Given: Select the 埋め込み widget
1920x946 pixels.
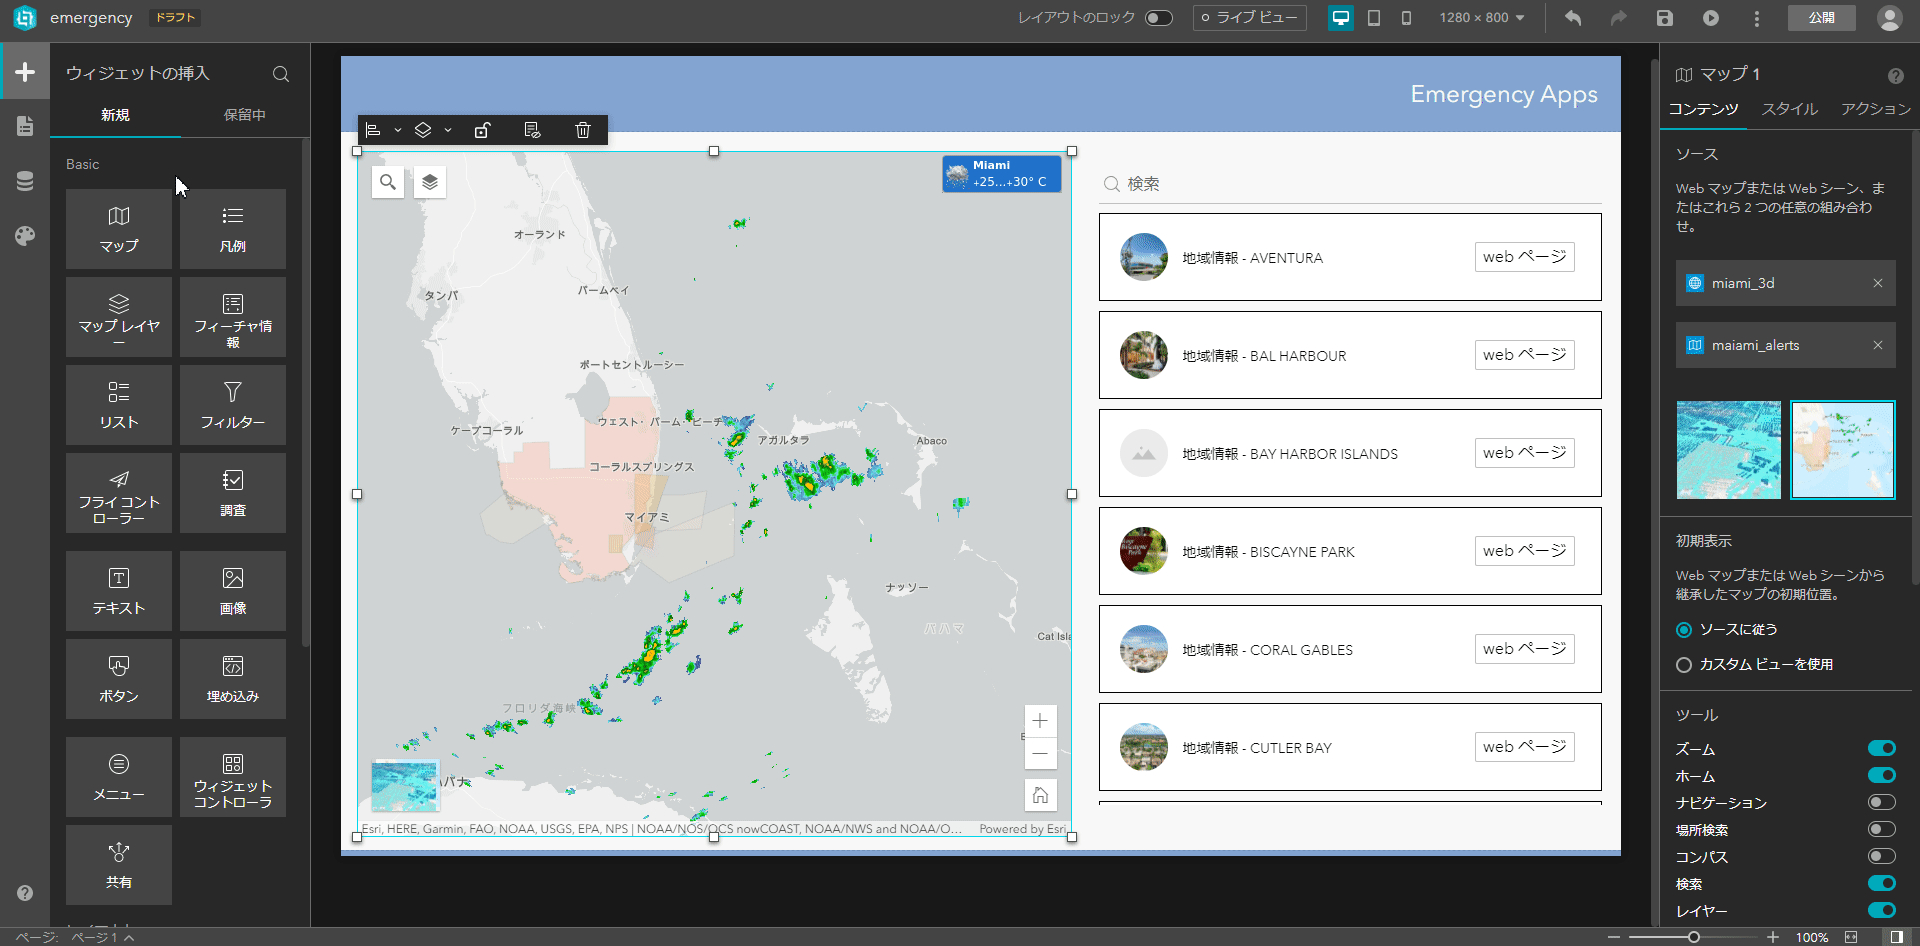Looking at the screenshot, I should [233, 679].
